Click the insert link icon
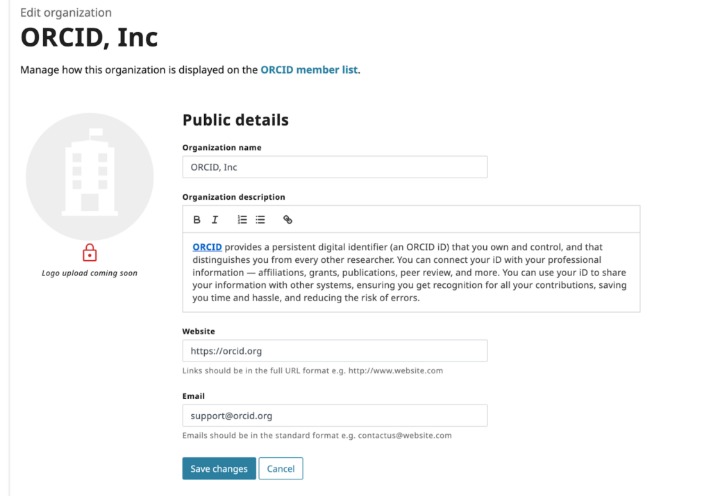The height and width of the screenshot is (496, 711). tap(288, 220)
